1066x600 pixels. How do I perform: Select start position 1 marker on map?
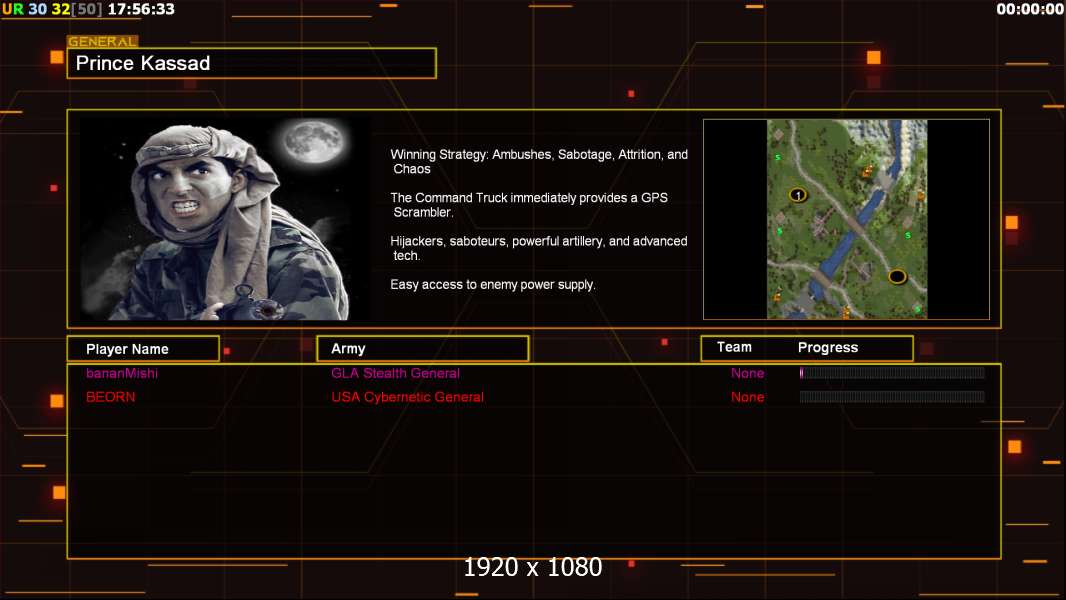[797, 195]
